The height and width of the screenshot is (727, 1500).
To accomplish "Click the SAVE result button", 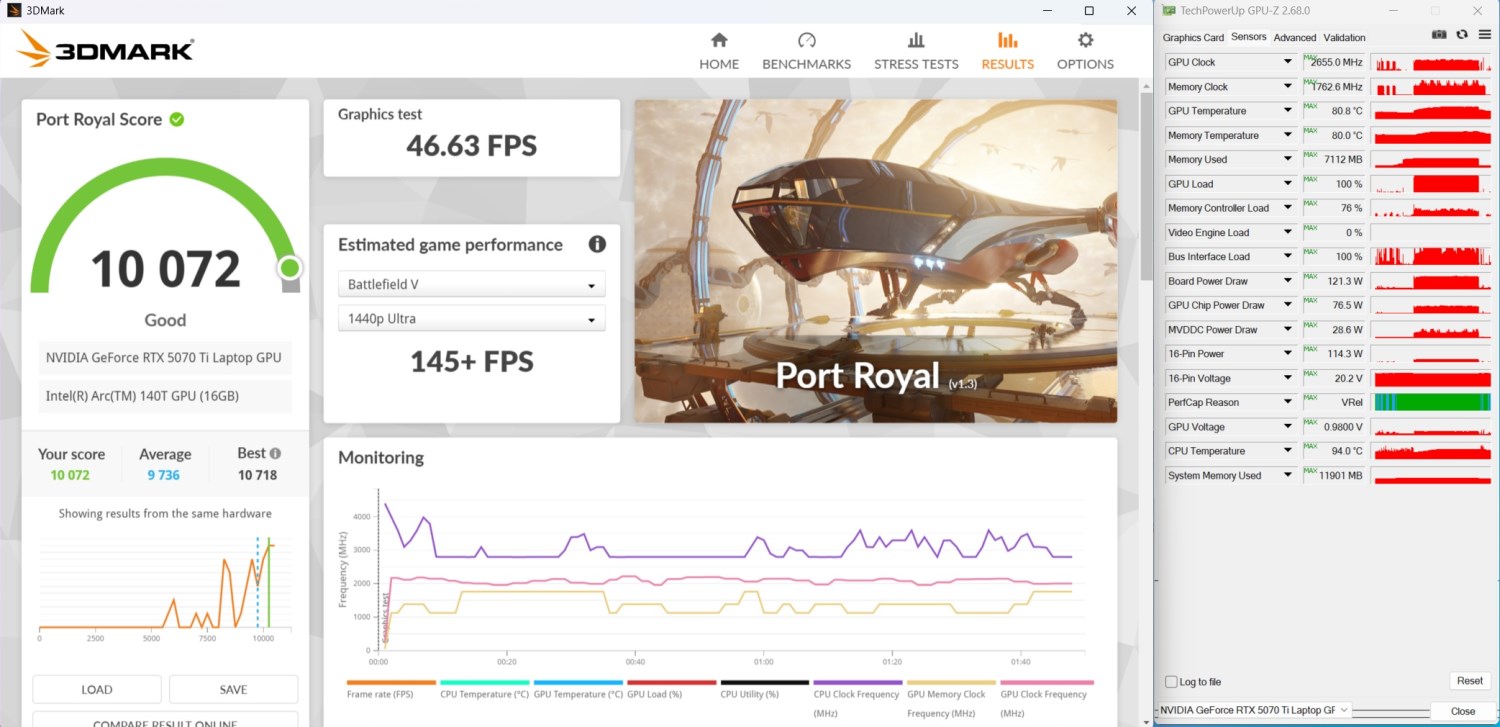I will 233,689.
